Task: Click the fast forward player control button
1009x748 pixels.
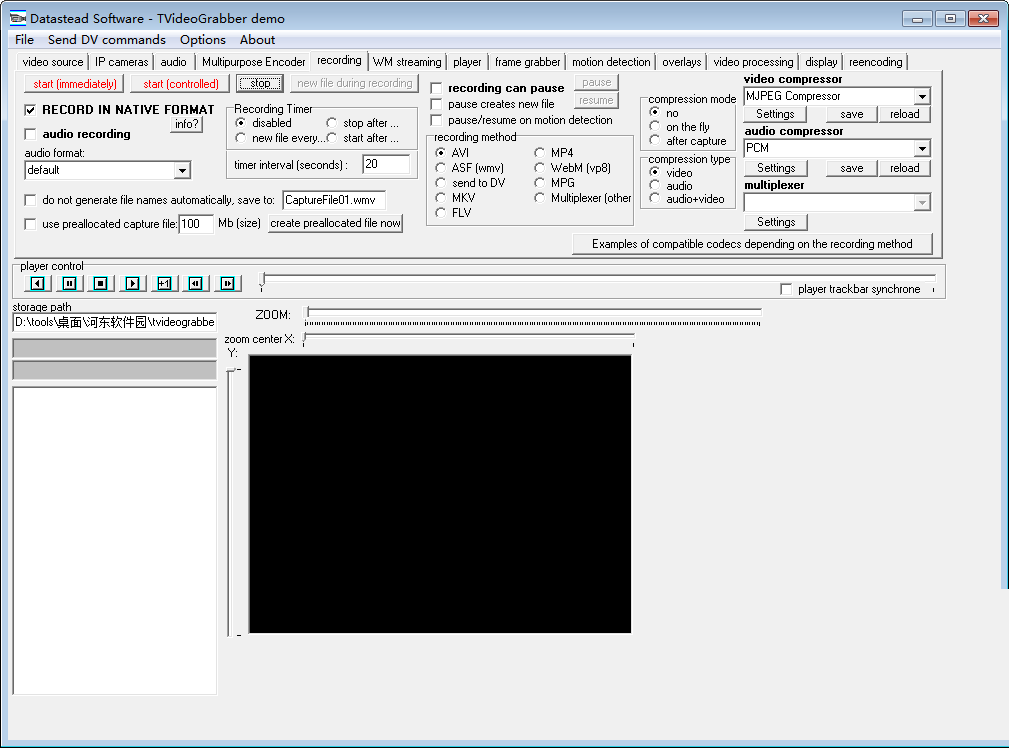Action: 227,283
